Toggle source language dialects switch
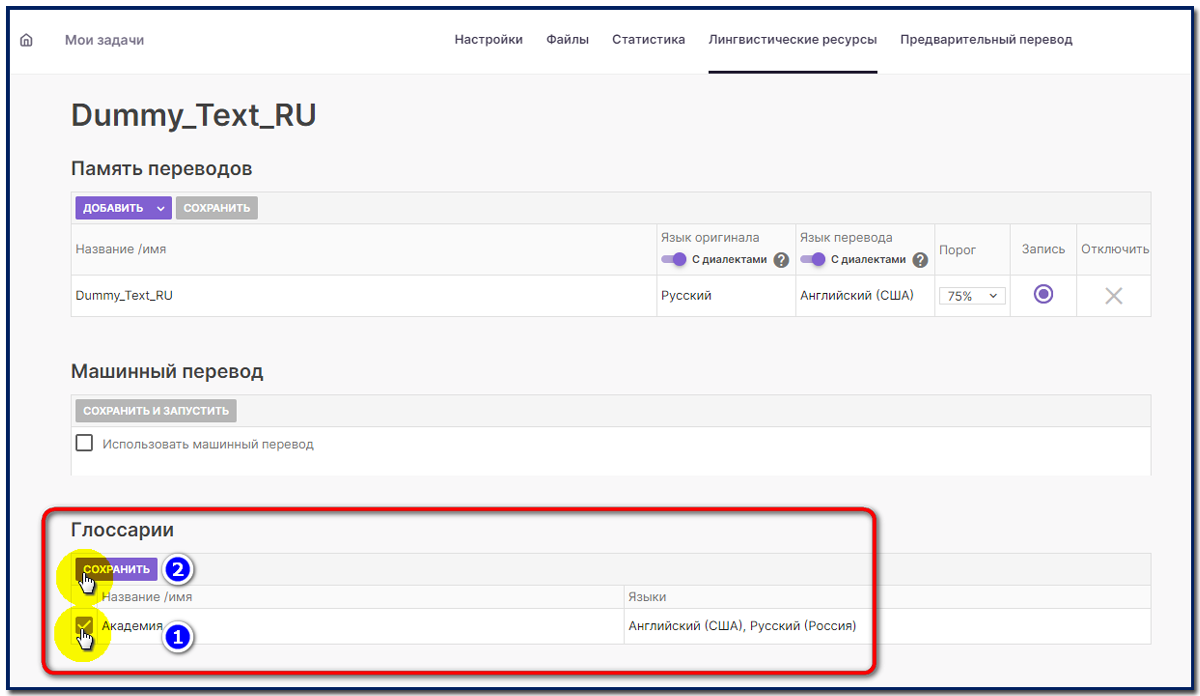The image size is (1200, 696). click(x=674, y=260)
